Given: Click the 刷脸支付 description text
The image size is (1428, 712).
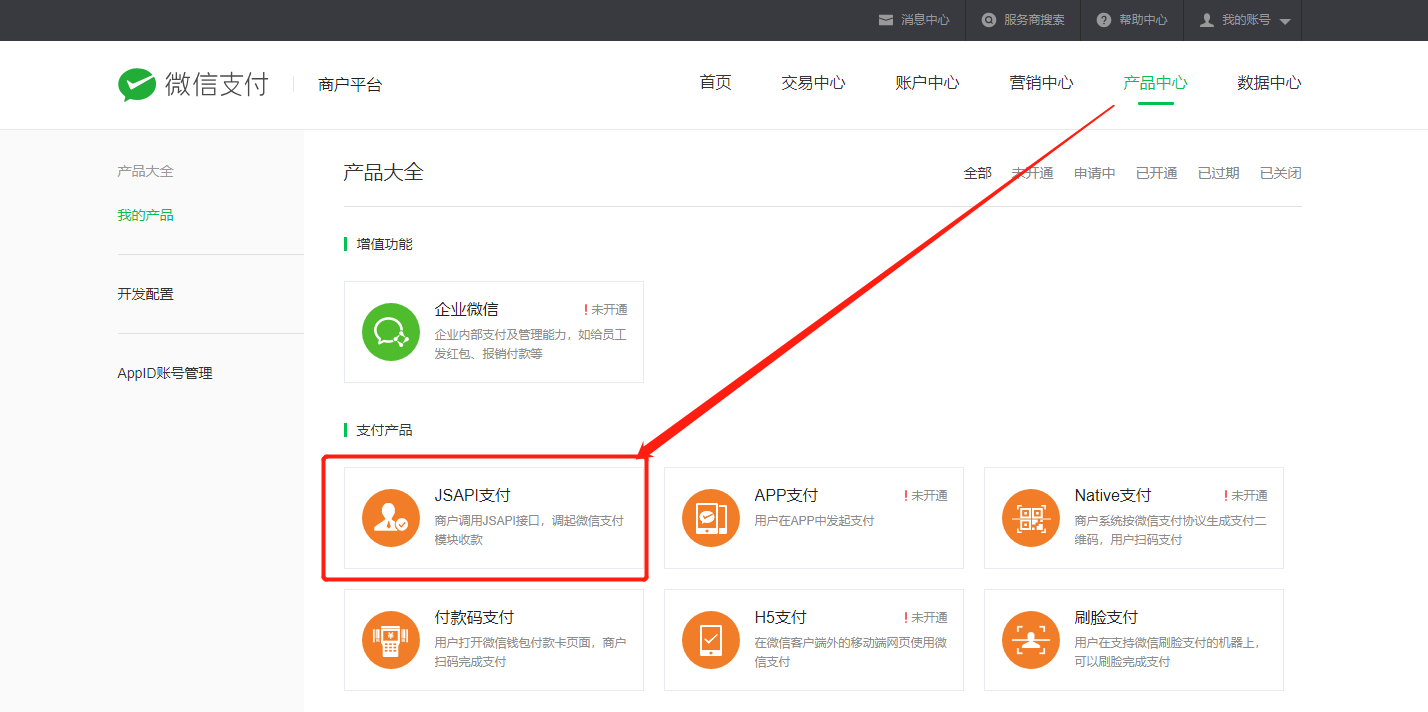Looking at the screenshot, I should pos(1167,652).
